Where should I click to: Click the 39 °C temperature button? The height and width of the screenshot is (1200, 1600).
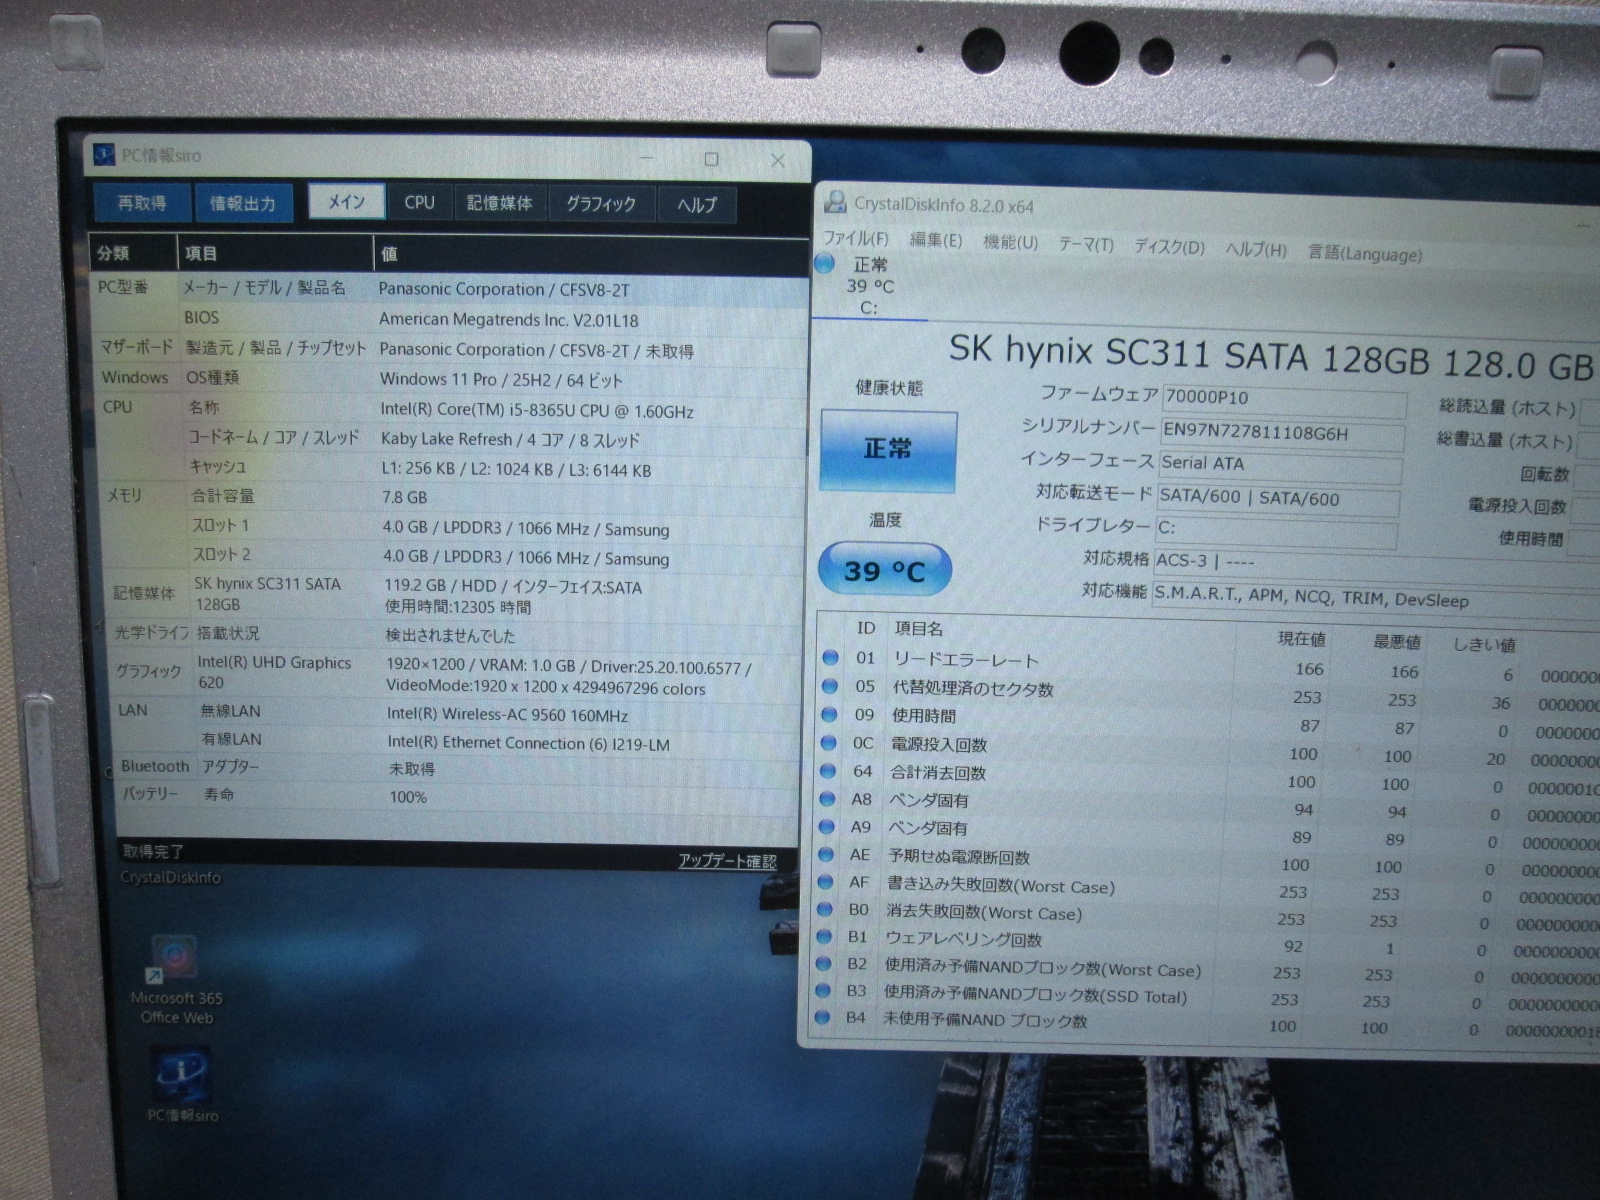[x=885, y=570]
